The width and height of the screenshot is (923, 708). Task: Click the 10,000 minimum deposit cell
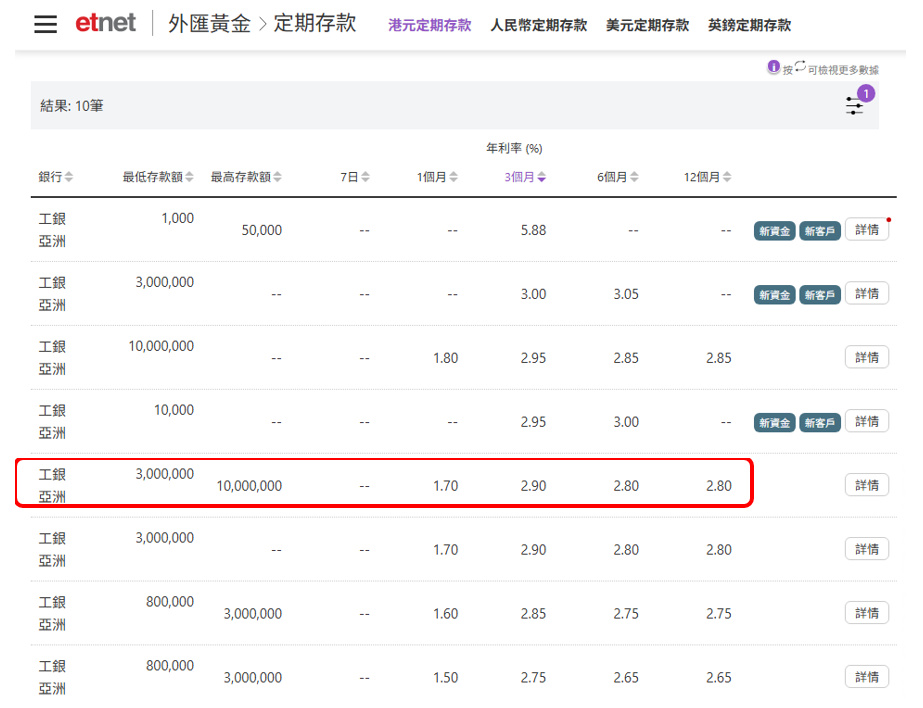(x=174, y=410)
